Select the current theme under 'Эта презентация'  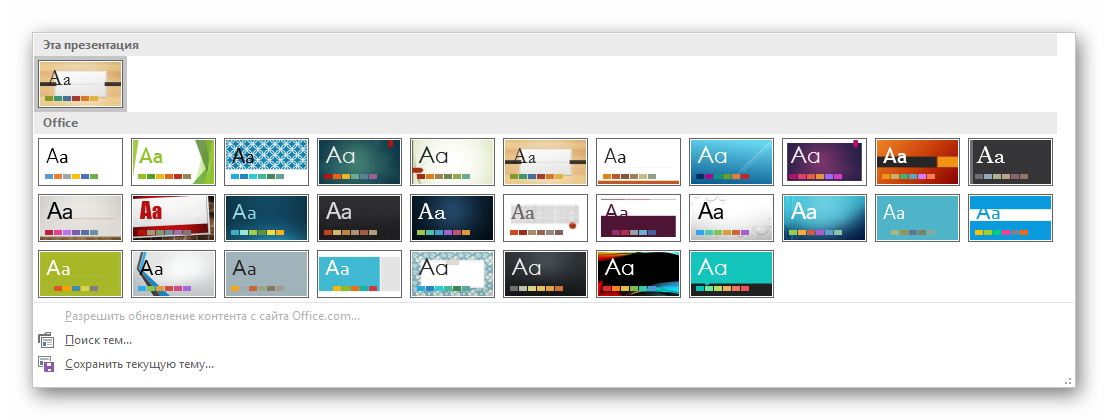81,84
